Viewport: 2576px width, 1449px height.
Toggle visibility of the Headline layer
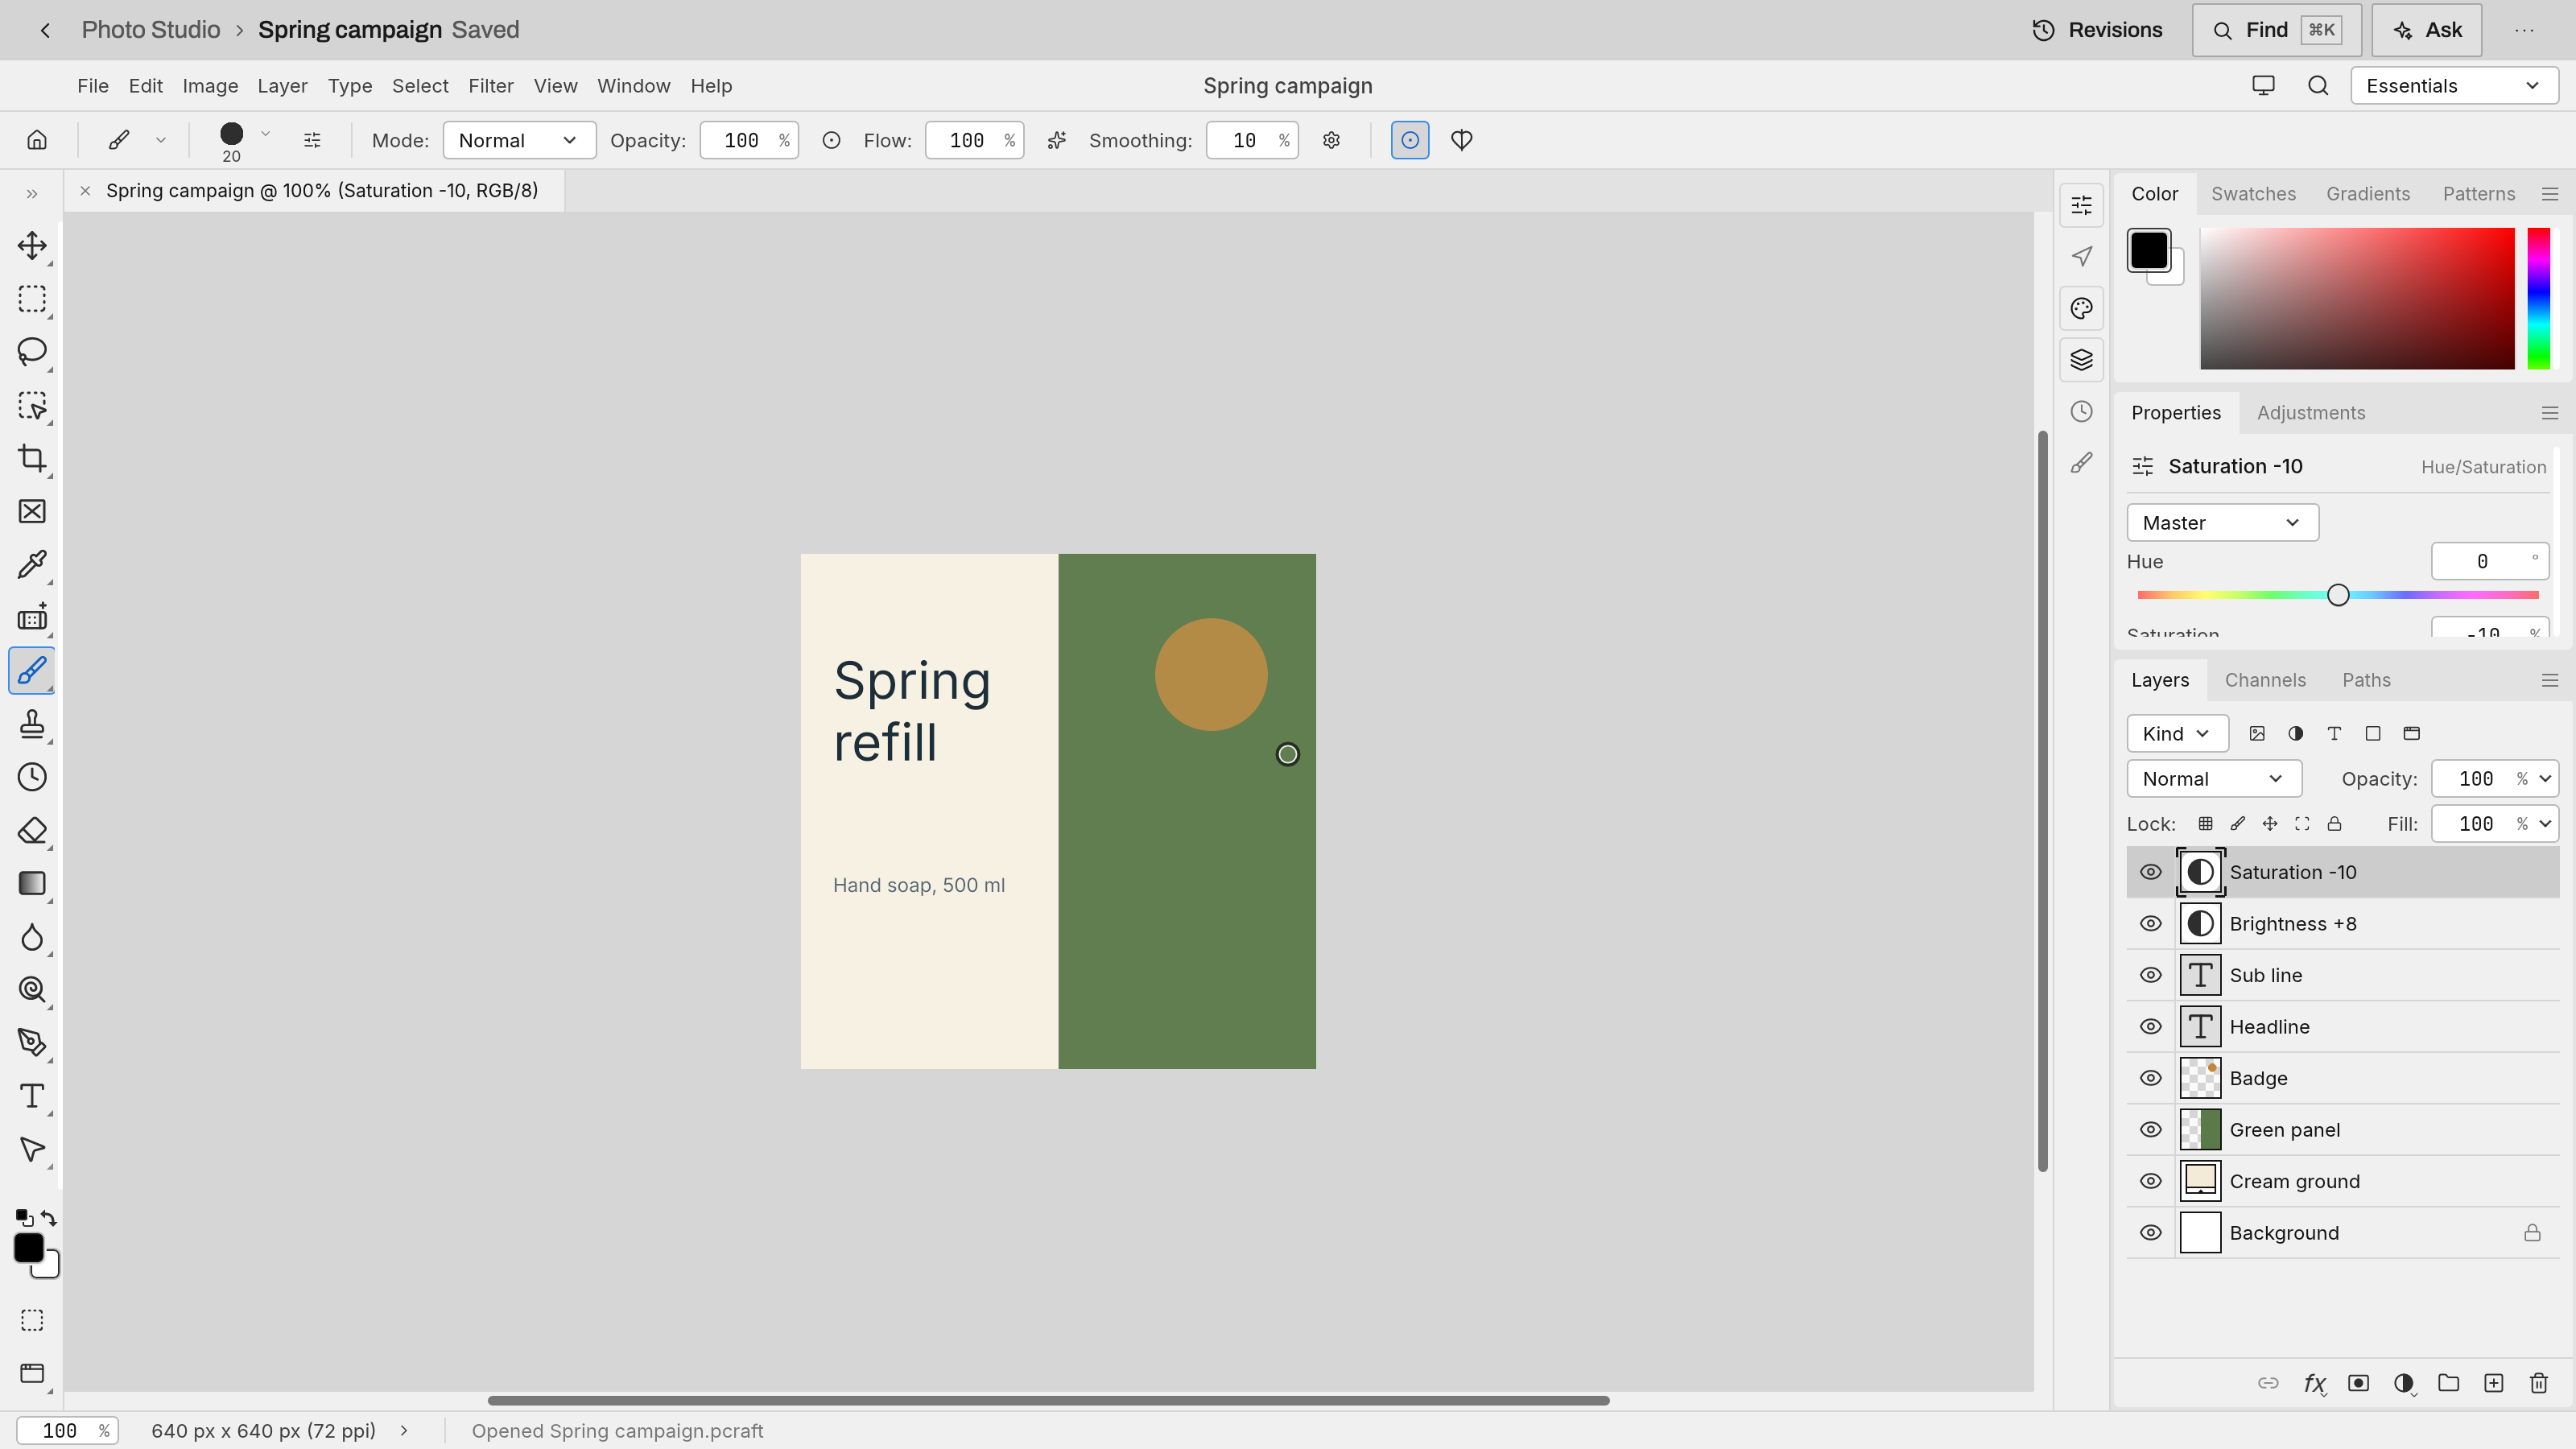coord(2150,1027)
